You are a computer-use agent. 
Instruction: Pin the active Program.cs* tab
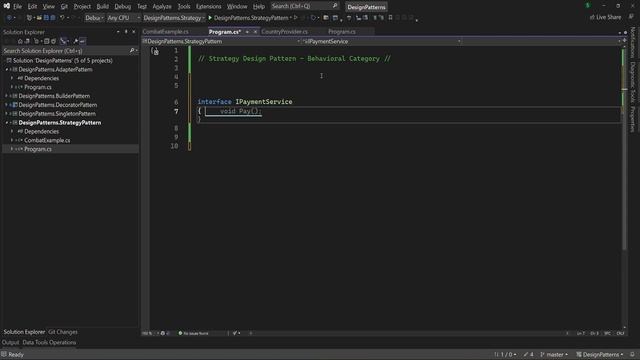coord(247,32)
